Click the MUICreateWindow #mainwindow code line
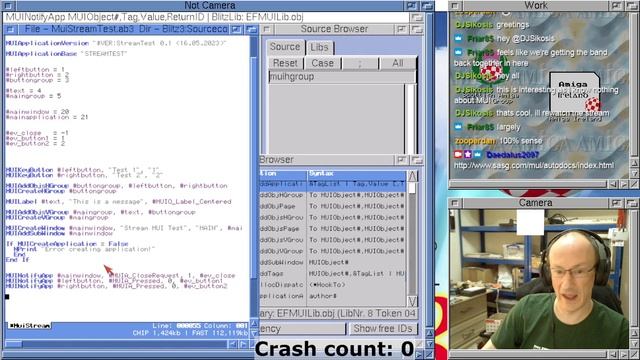Viewport: 640px width, 360px height. pos(124,228)
